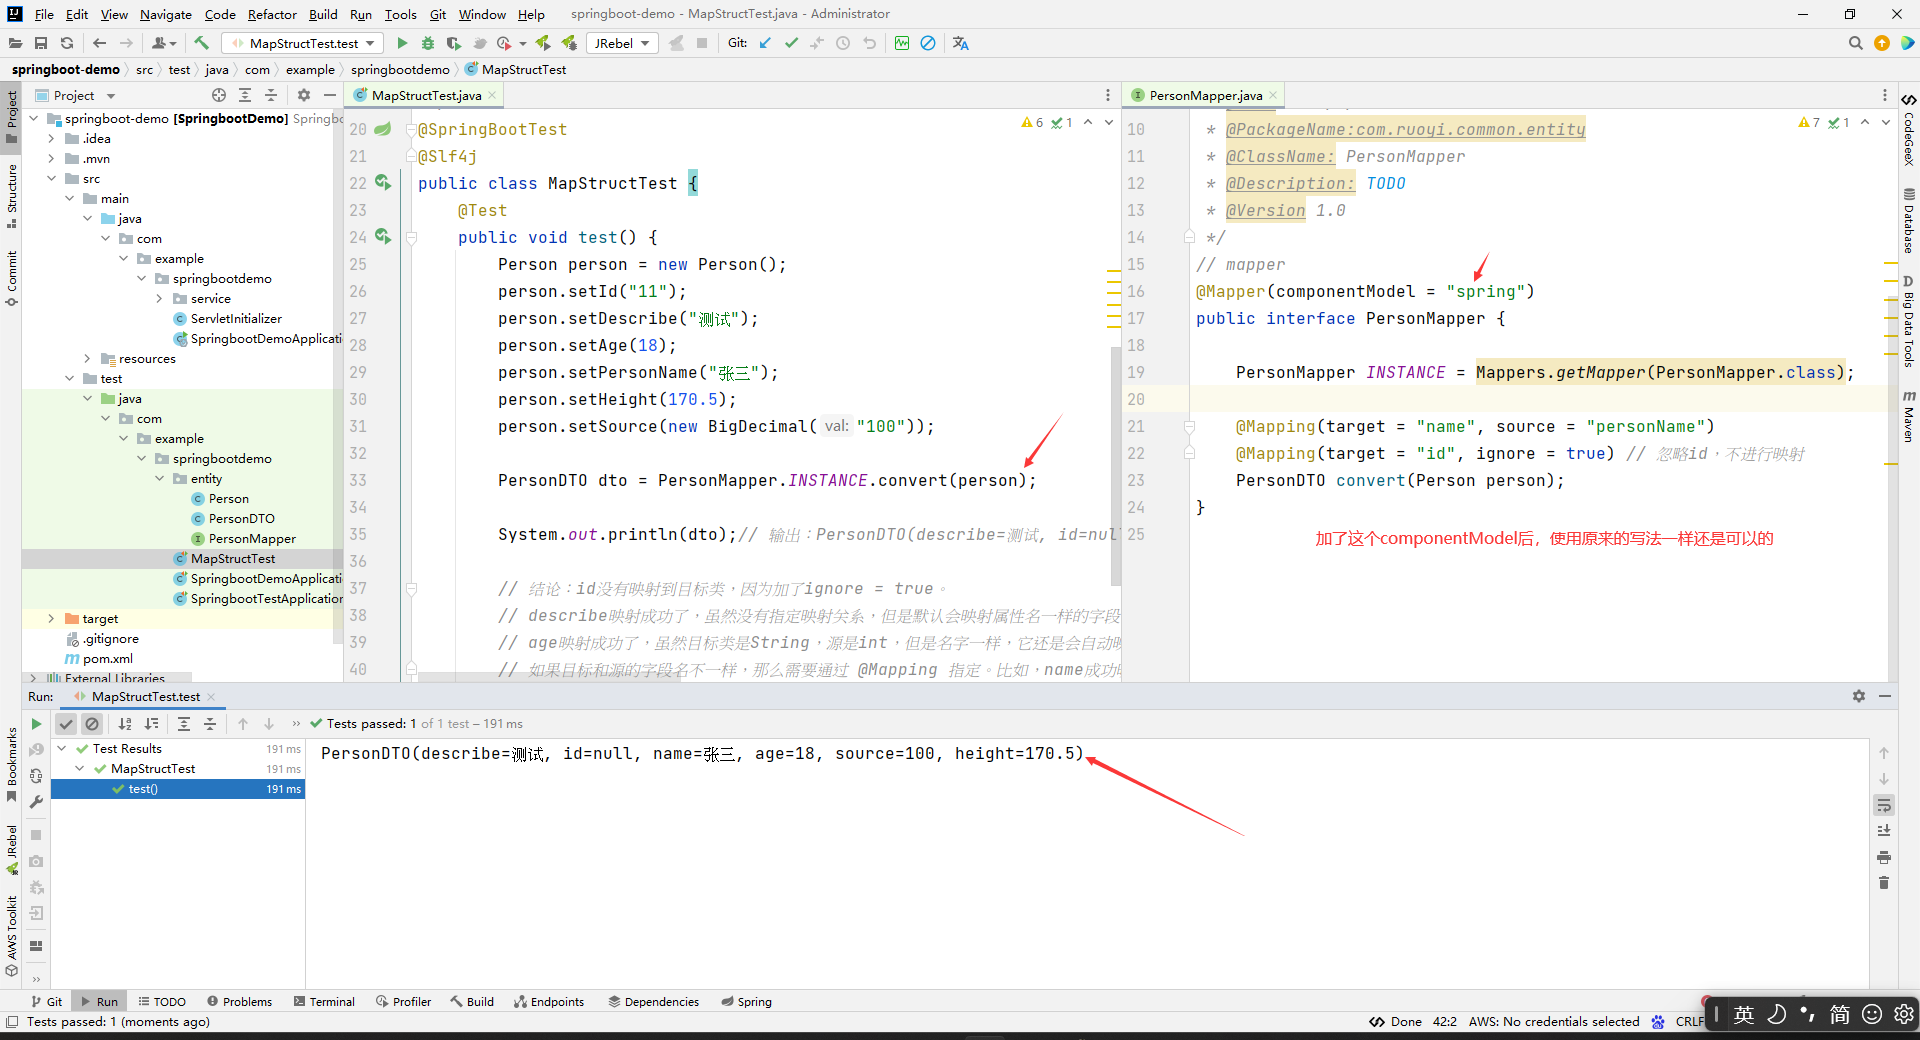The height and width of the screenshot is (1040, 1920).
Task: Open the Terminal tool window tab
Action: [325, 1001]
